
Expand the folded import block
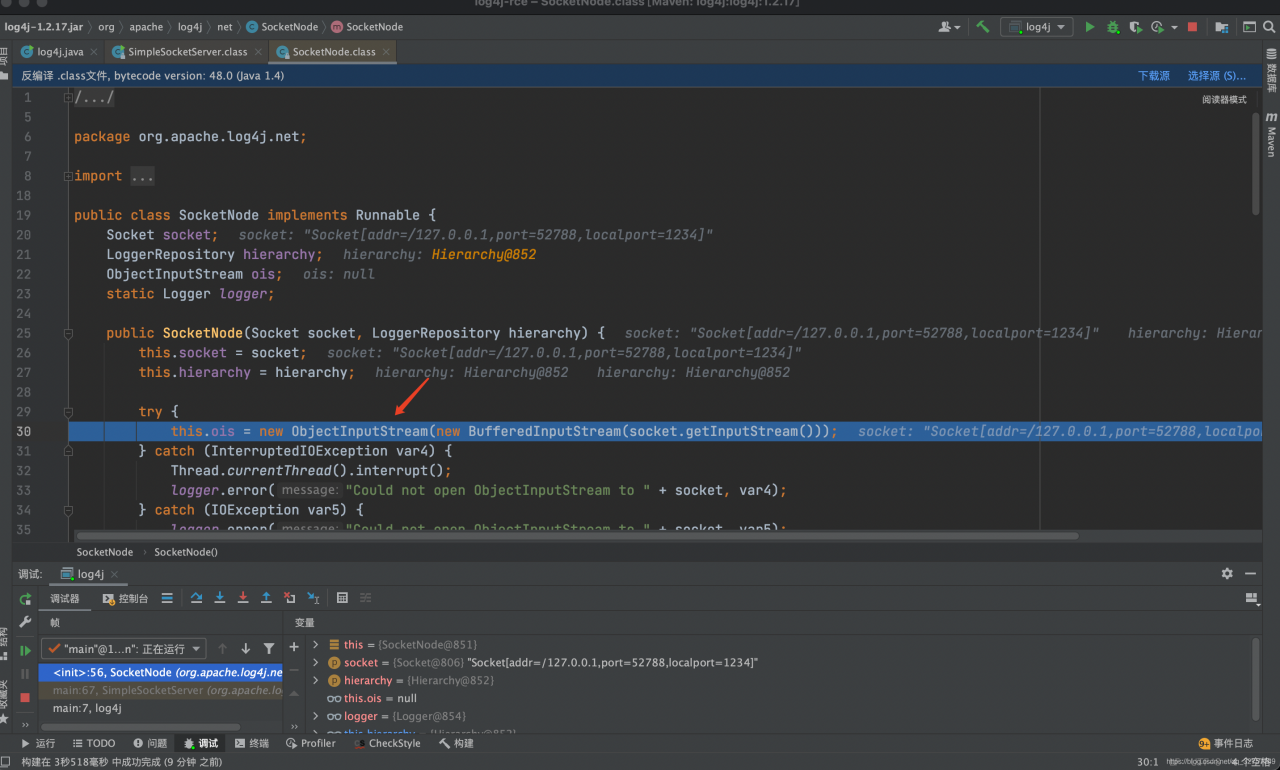(68, 176)
